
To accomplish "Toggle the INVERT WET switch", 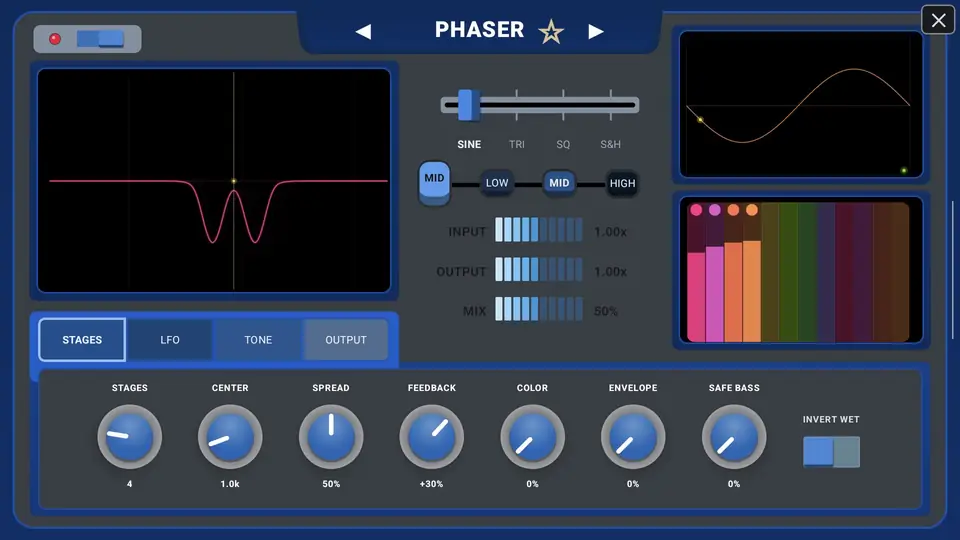I will (831, 452).
